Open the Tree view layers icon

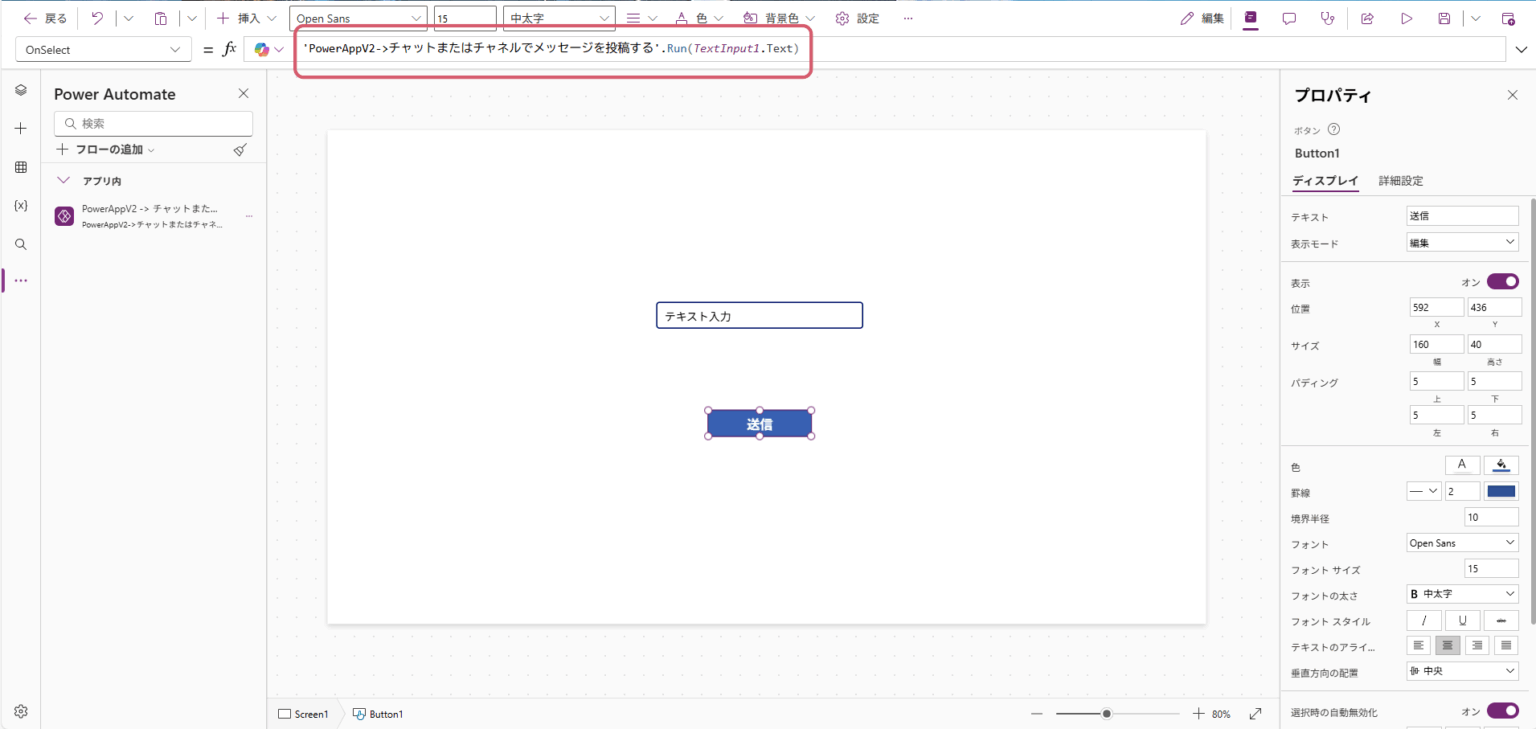pyautogui.click(x=20, y=91)
